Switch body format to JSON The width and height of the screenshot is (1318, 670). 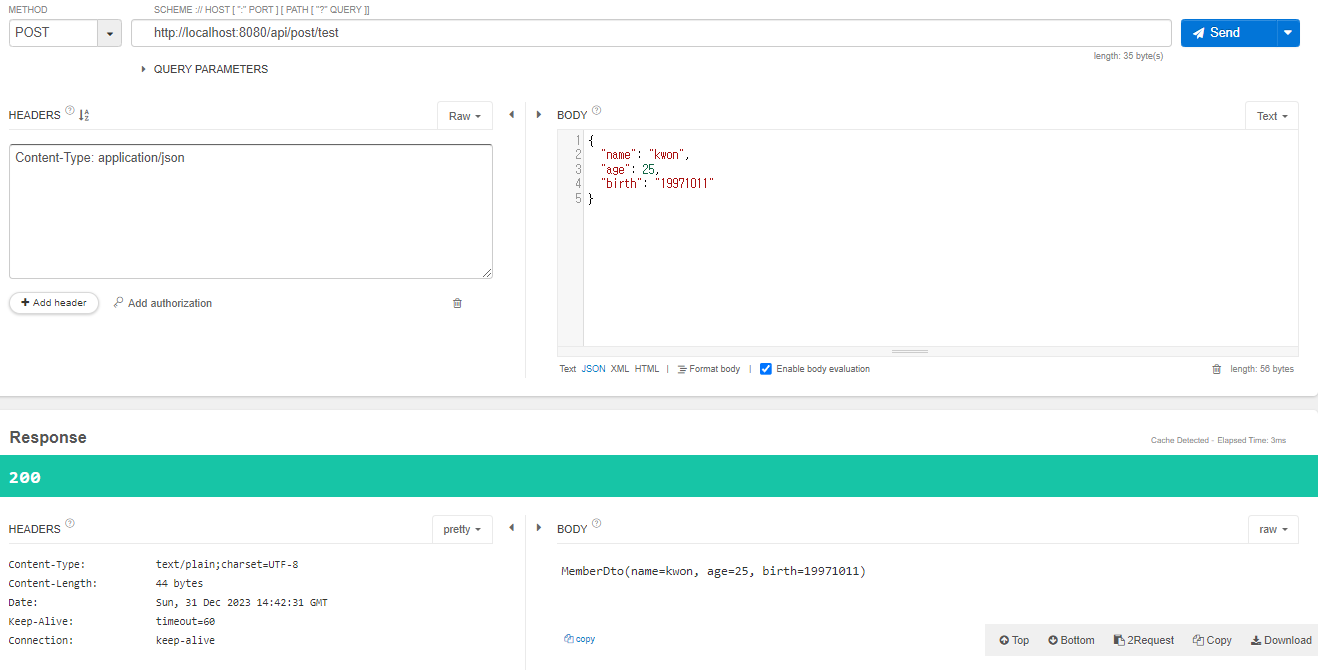[593, 368]
